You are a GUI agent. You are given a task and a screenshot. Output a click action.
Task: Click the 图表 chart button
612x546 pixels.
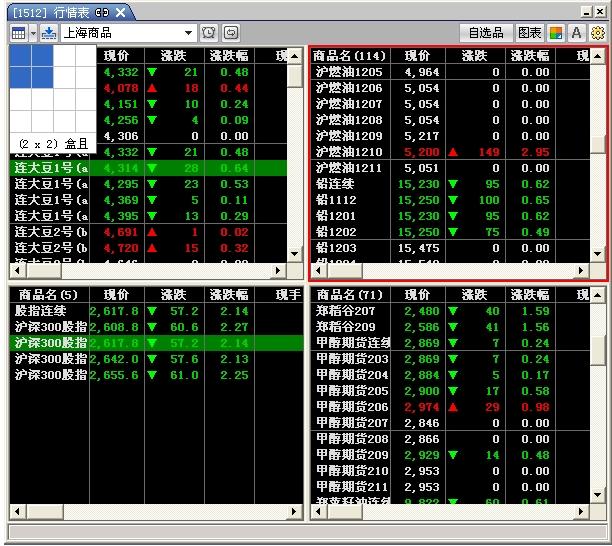pyautogui.click(x=529, y=33)
